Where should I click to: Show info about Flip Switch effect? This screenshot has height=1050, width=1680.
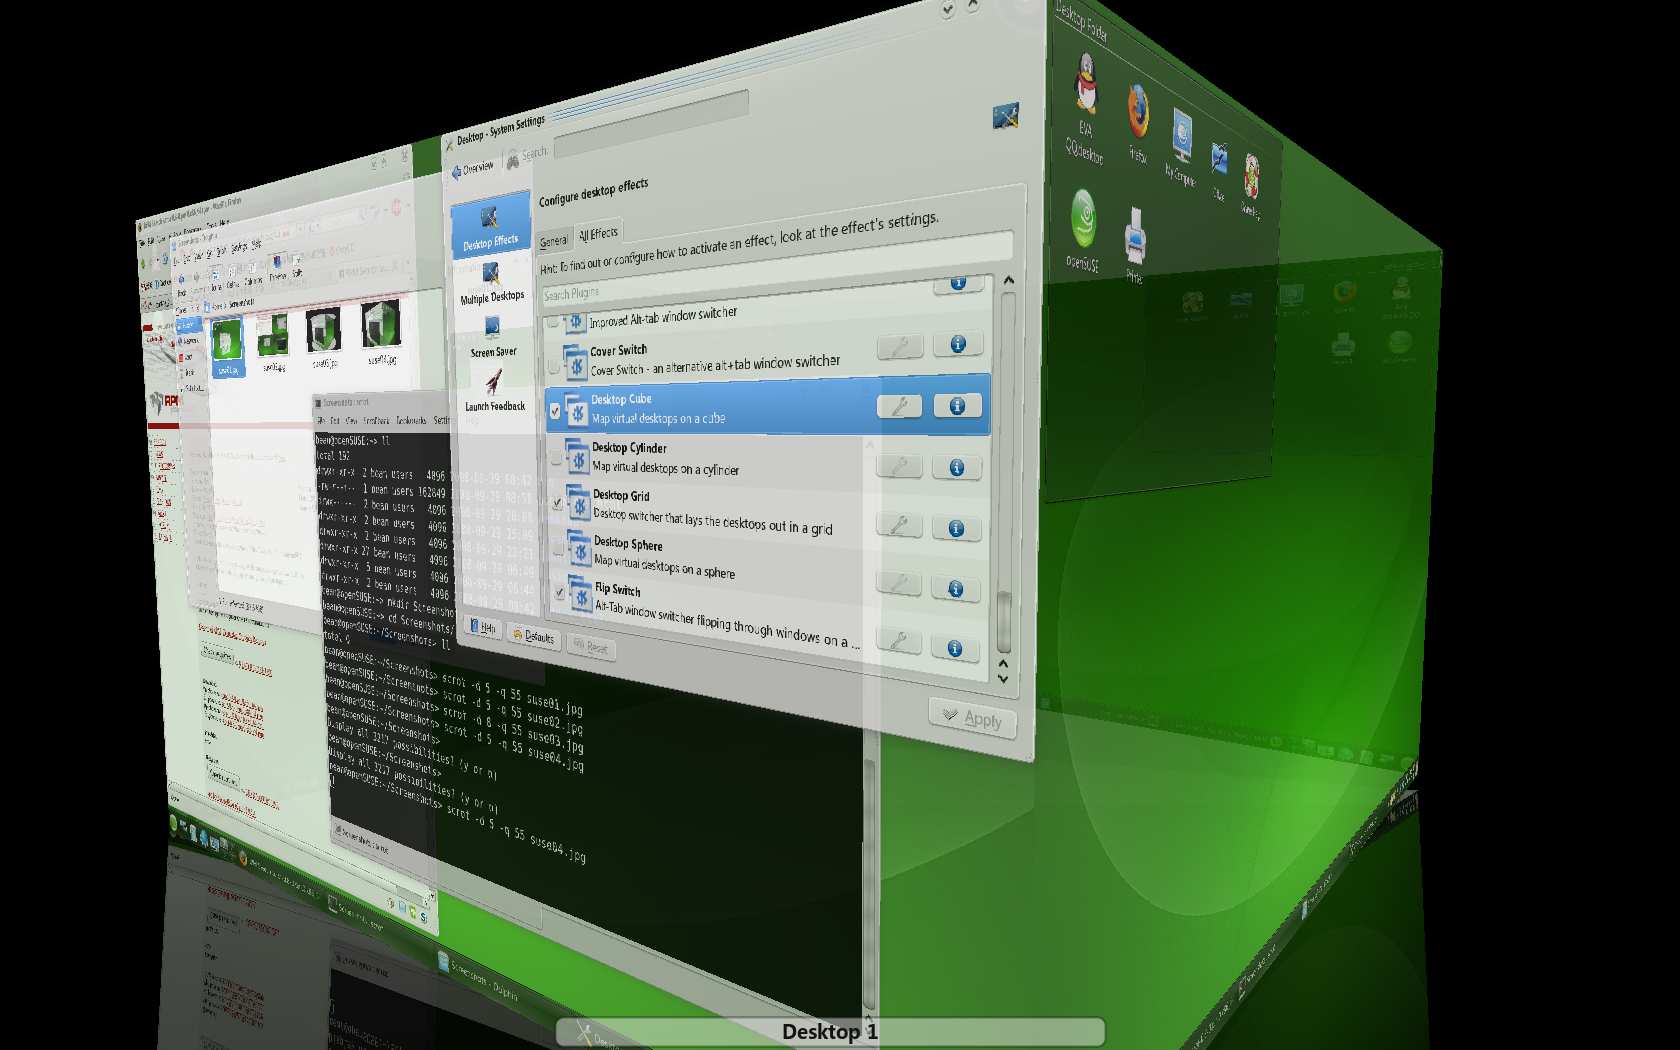(955, 649)
